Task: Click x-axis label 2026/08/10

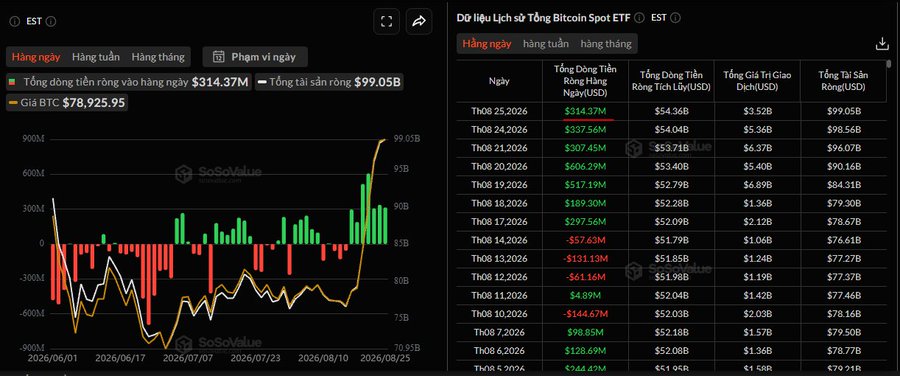Action: [322, 358]
